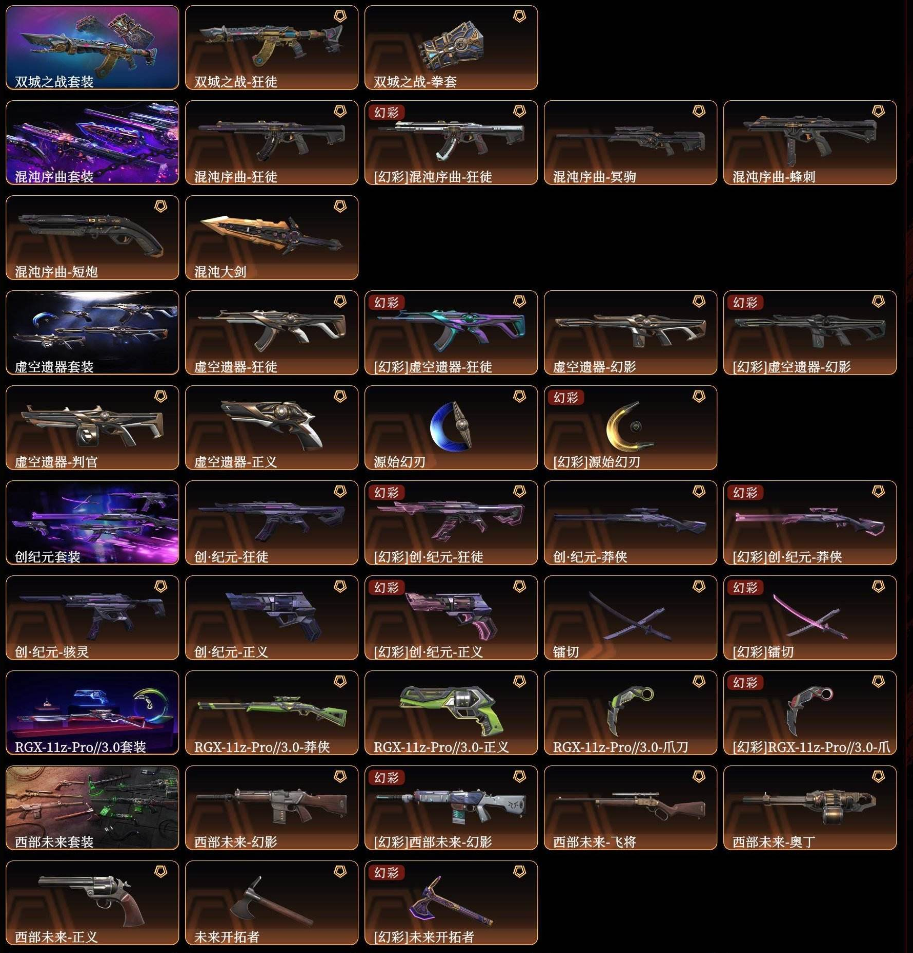913x953 pixels.
Task: Select the 西部未来-正义 revolver skin
Action: 92,903
